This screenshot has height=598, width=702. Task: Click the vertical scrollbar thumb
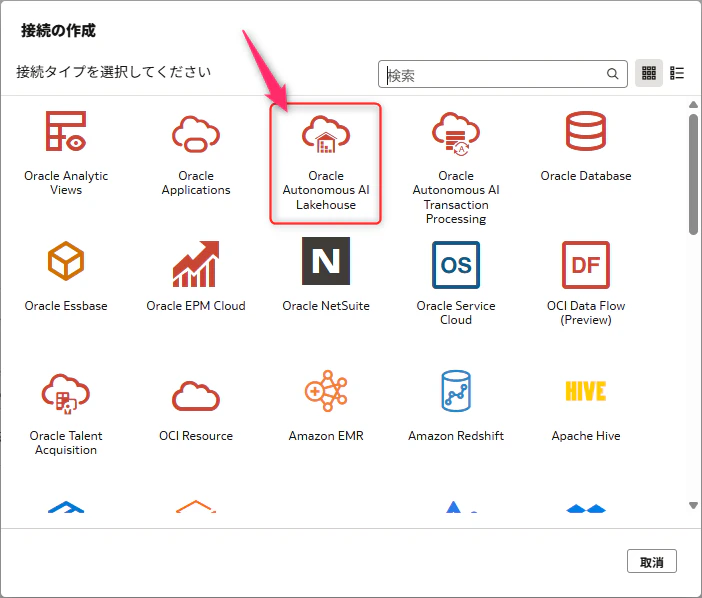(x=693, y=174)
